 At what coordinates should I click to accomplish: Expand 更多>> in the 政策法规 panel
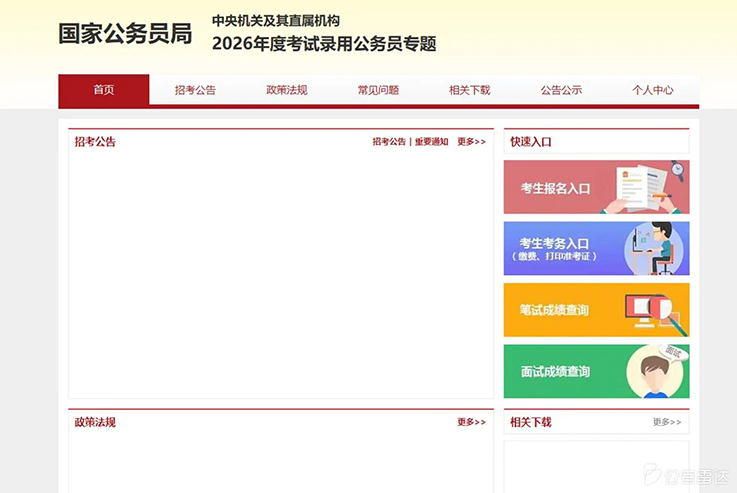[x=471, y=422]
